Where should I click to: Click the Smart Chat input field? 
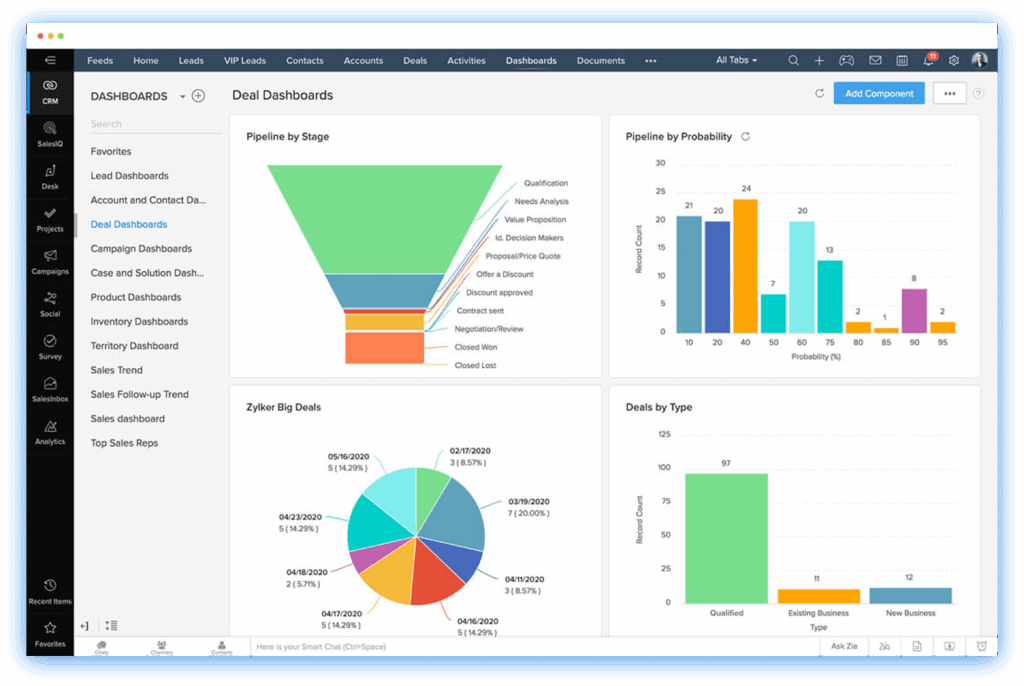coord(534,647)
